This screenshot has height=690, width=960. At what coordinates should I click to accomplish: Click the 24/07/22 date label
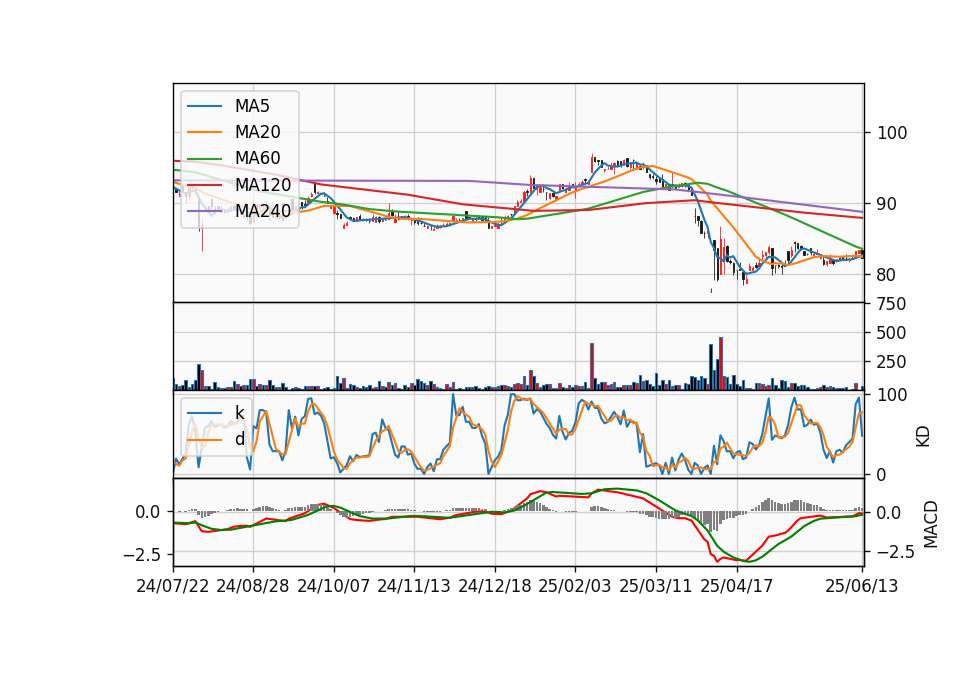tap(173, 586)
